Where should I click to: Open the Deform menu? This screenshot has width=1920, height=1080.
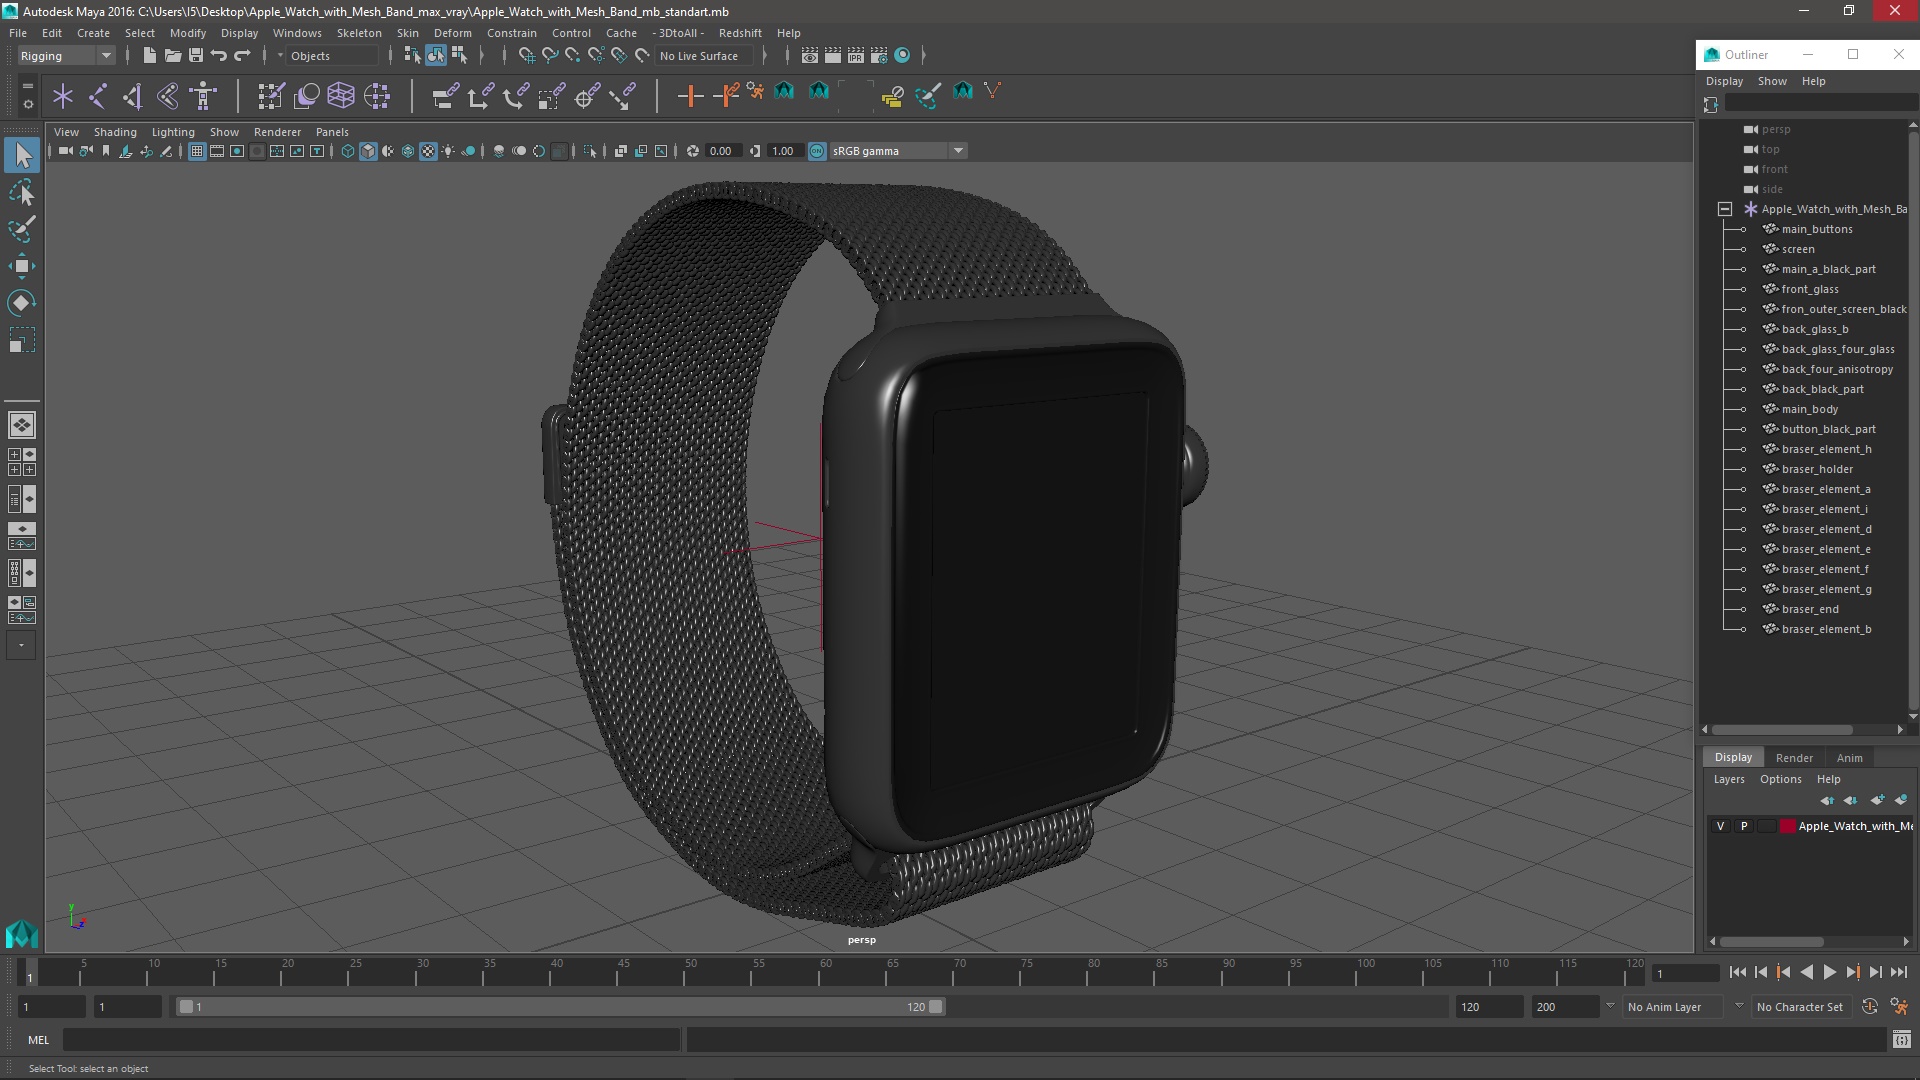pyautogui.click(x=452, y=33)
